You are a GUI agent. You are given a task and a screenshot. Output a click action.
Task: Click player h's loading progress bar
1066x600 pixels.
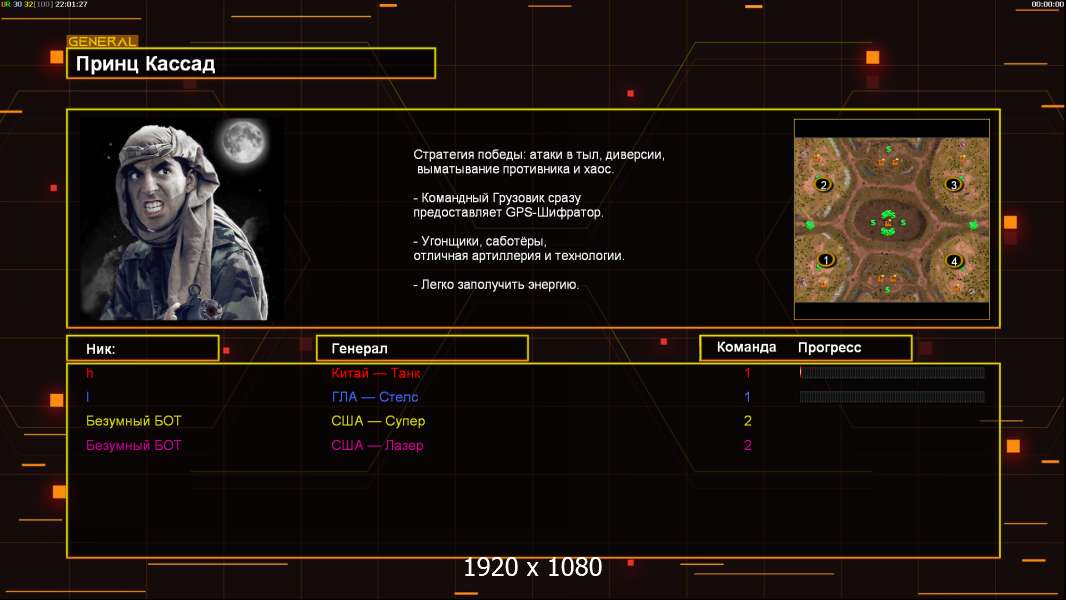point(892,373)
